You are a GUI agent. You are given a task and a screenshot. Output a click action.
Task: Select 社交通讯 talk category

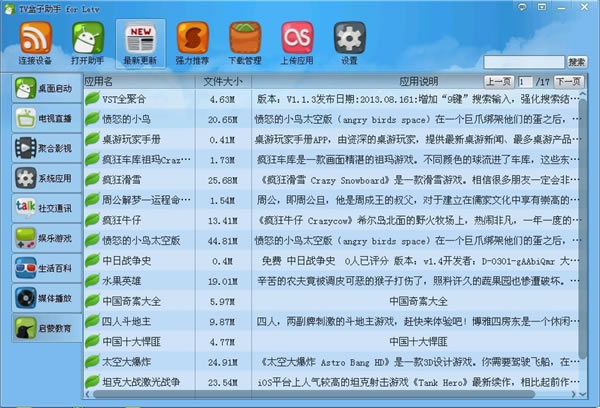[x=47, y=208]
